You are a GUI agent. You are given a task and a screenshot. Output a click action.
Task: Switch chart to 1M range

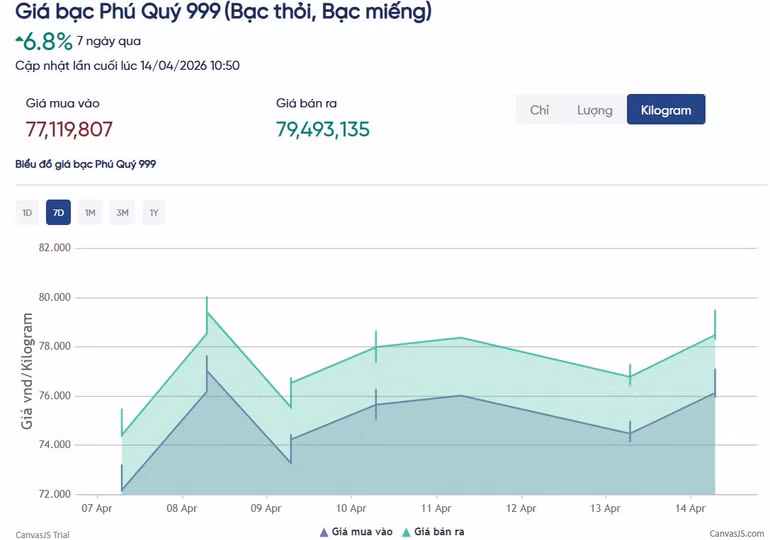coord(90,213)
